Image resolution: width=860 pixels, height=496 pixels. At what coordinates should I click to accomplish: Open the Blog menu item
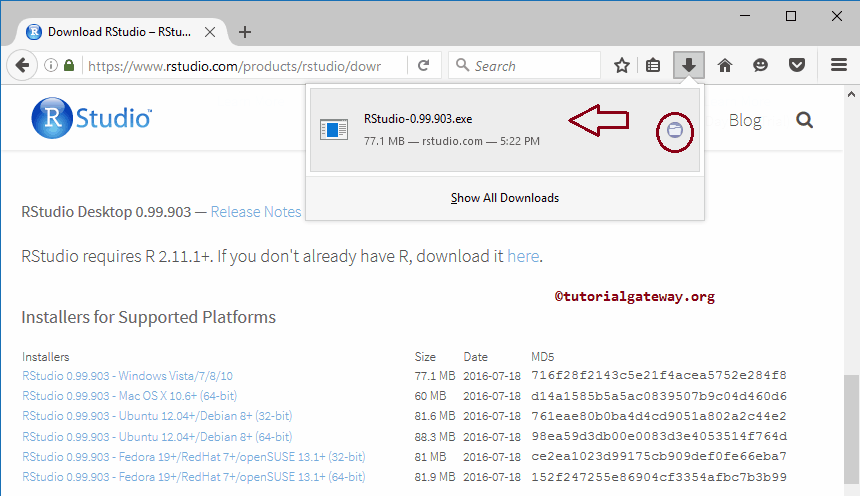coord(745,120)
